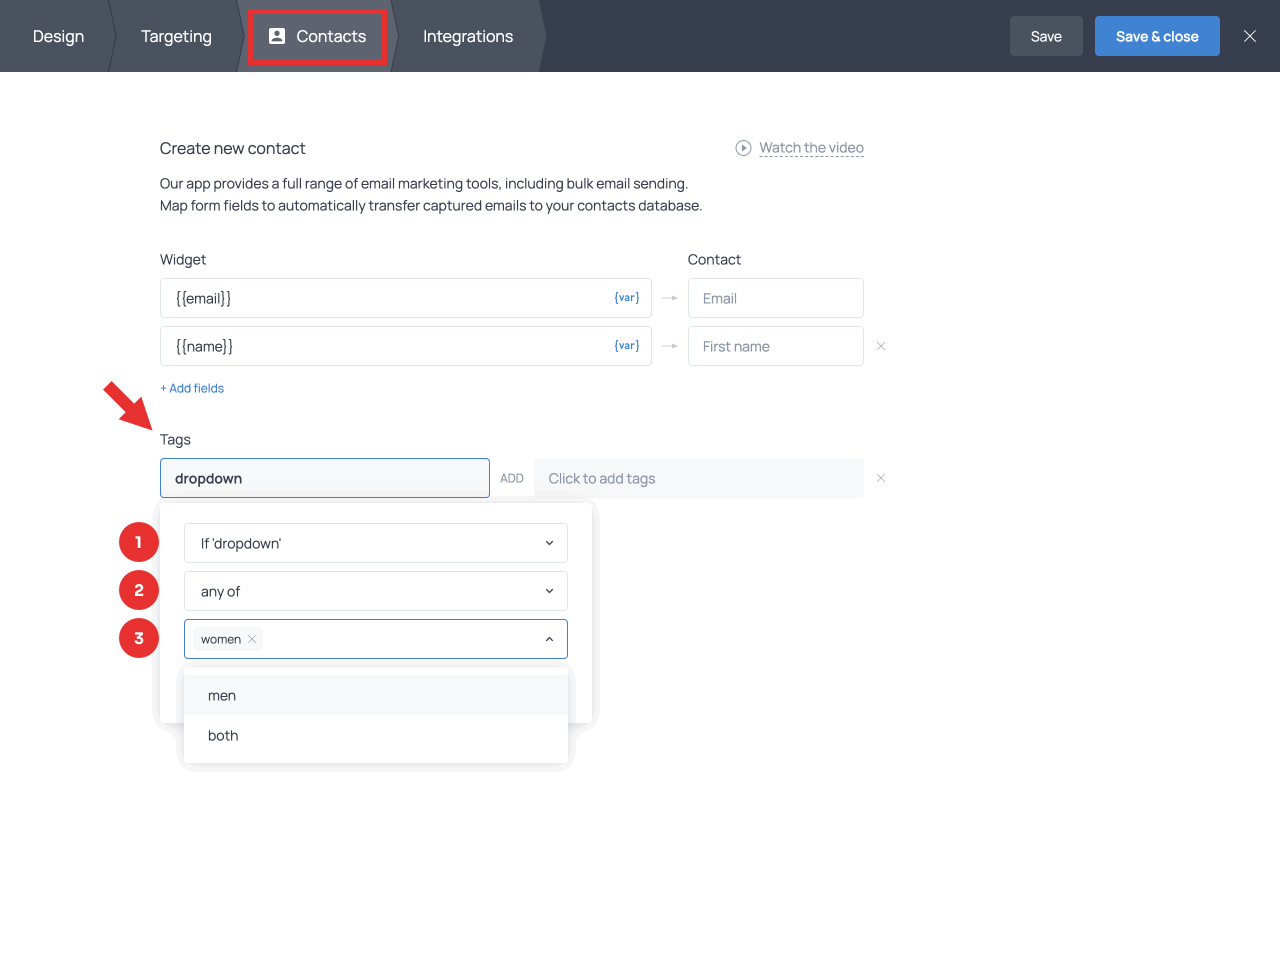Switch to the Integrations tab
This screenshot has width=1280, height=960.
point(468,35)
